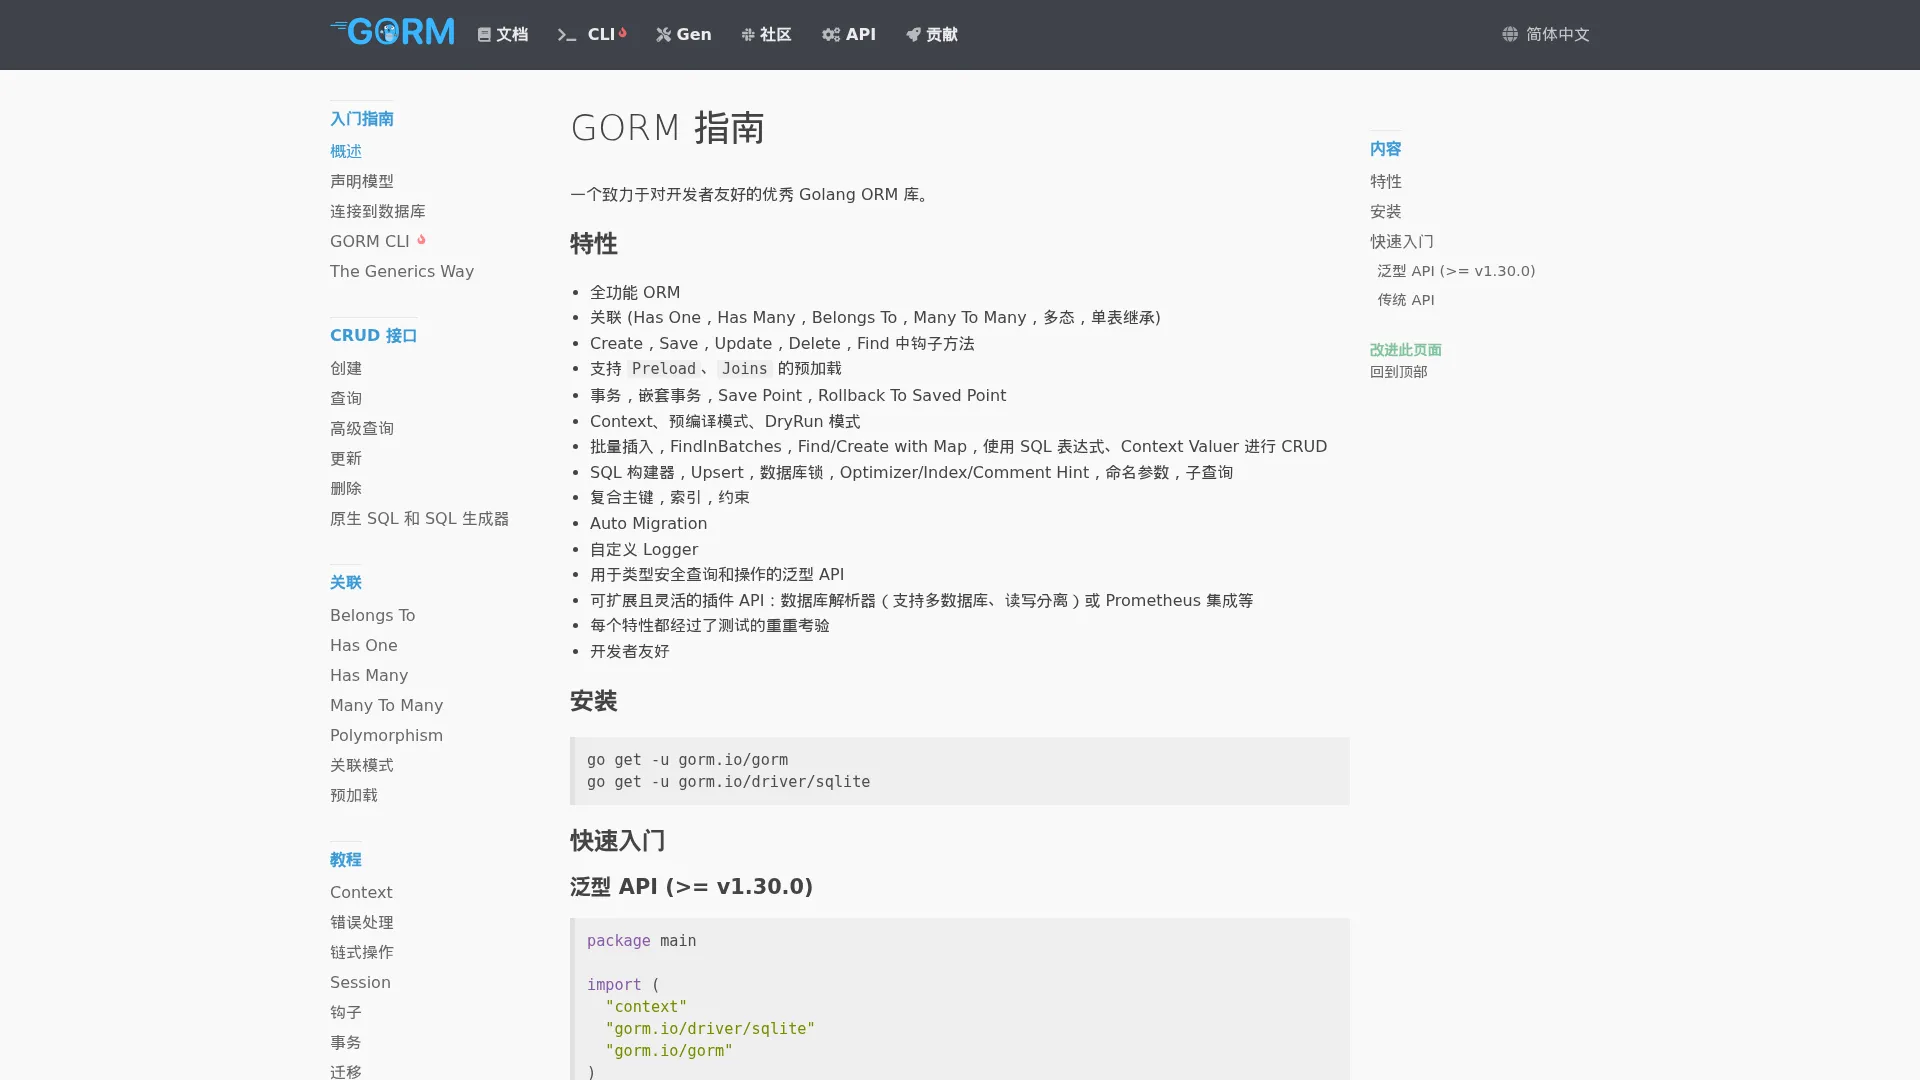Open 原生 SQL 和 SQL 生成器 page
The height and width of the screenshot is (1080, 1920).
420,518
